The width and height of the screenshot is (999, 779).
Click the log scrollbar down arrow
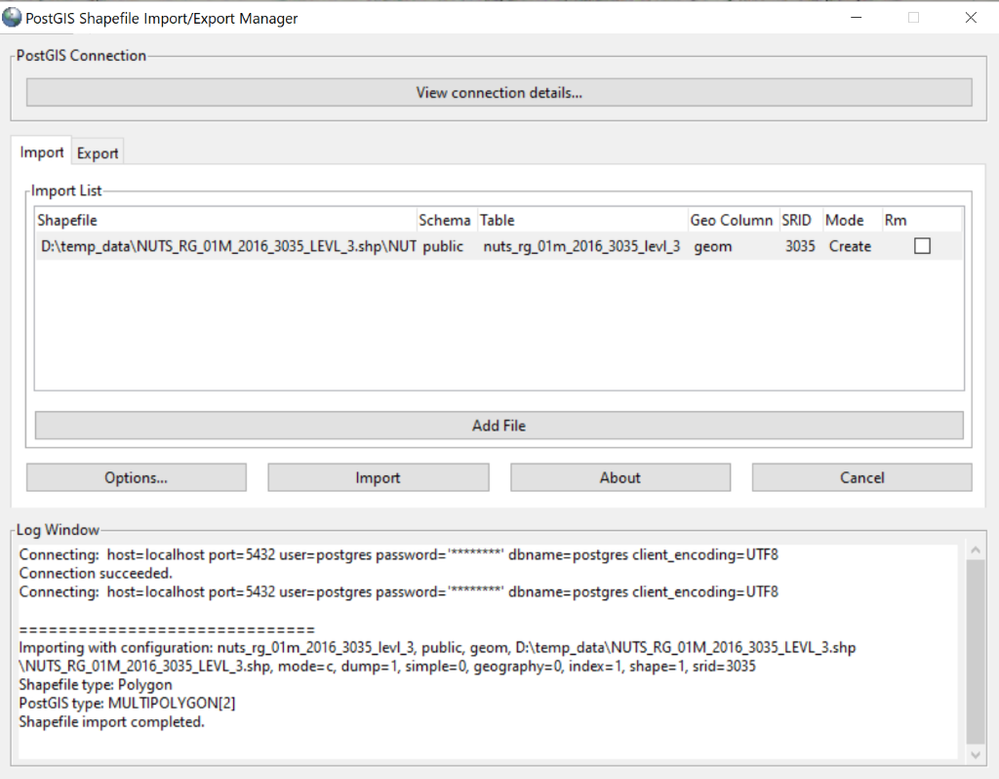pyautogui.click(x=975, y=754)
